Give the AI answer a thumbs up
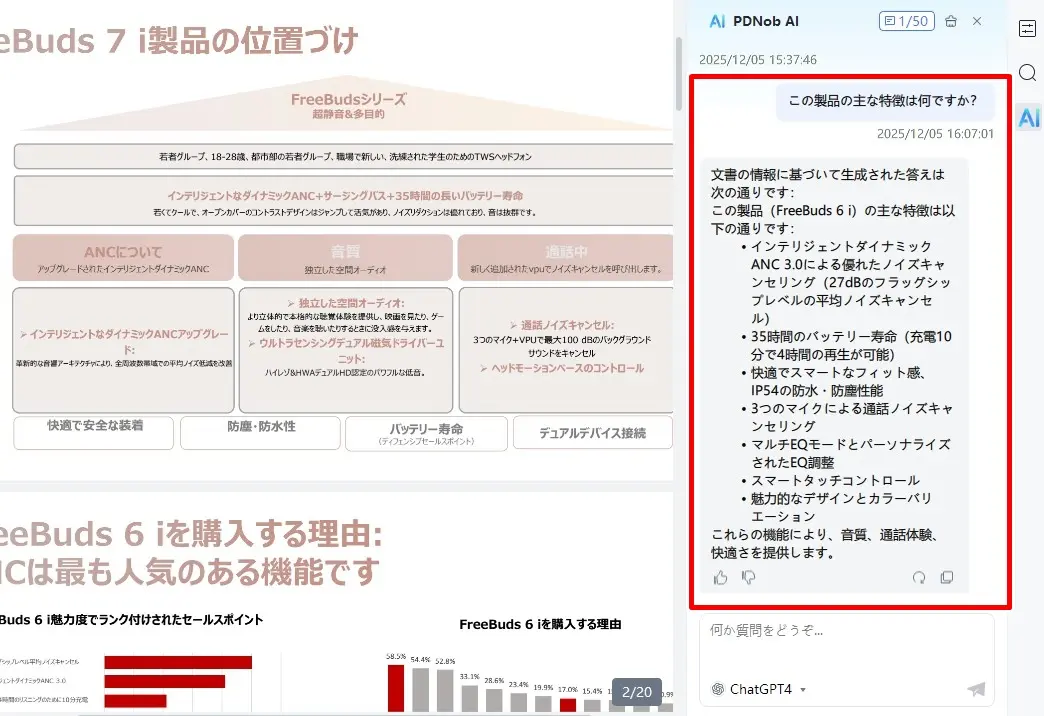Image resolution: width=1044 pixels, height=716 pixels. (x=720, y=577)
